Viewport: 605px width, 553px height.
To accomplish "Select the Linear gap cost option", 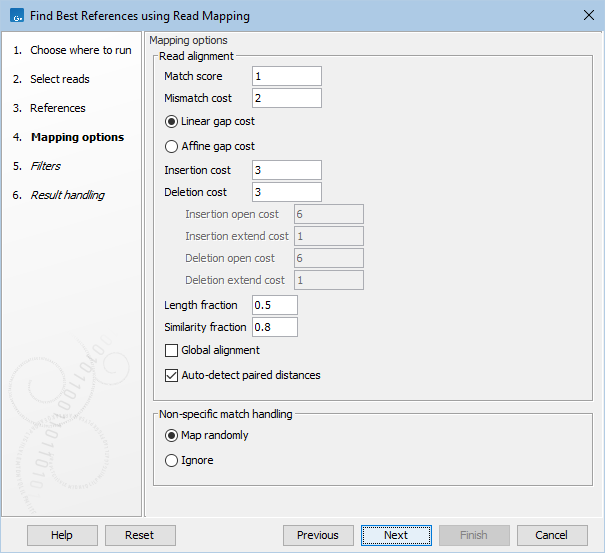I will click(171, 121).
